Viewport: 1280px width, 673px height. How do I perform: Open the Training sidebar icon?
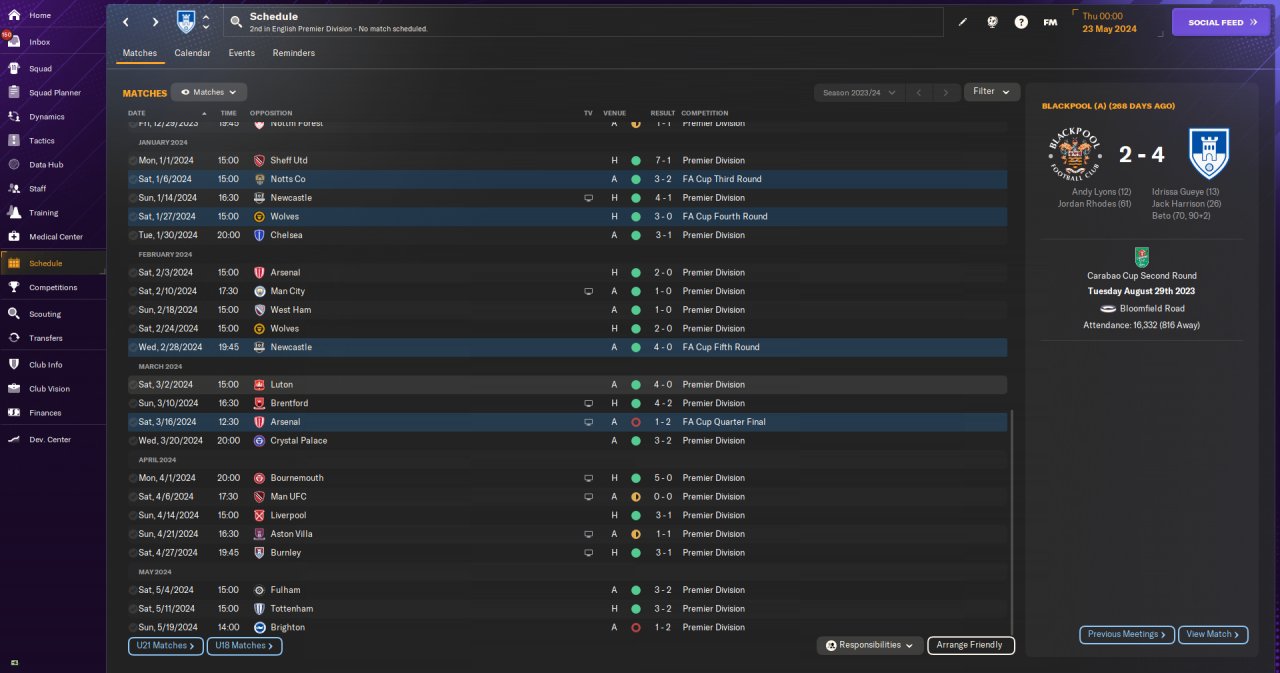coord(14,213)
